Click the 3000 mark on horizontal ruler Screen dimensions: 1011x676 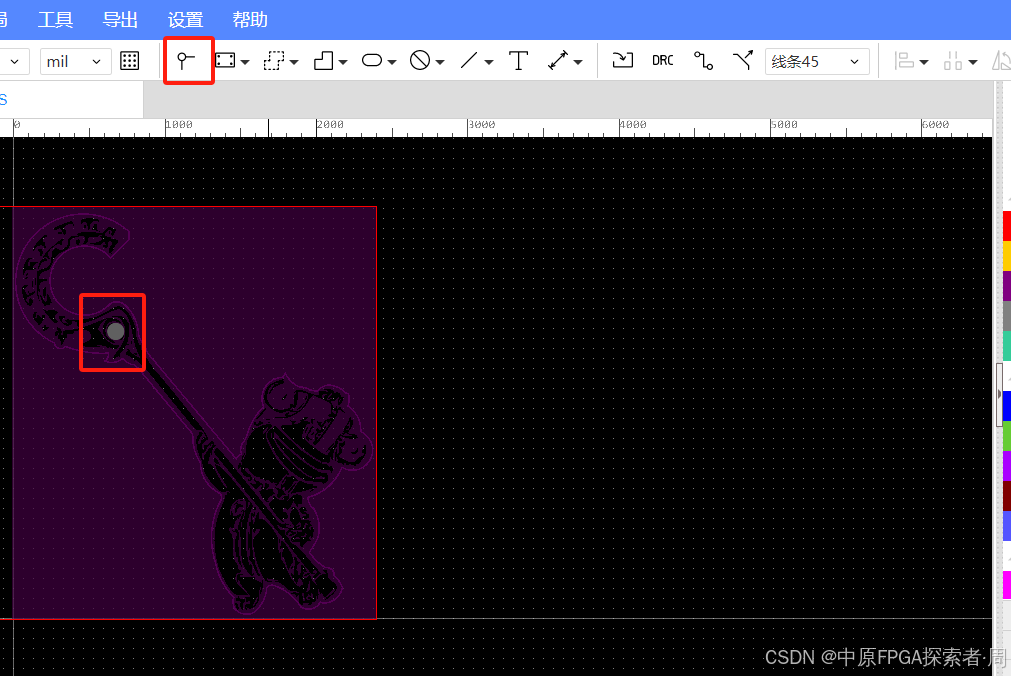[x=482, y=124]
